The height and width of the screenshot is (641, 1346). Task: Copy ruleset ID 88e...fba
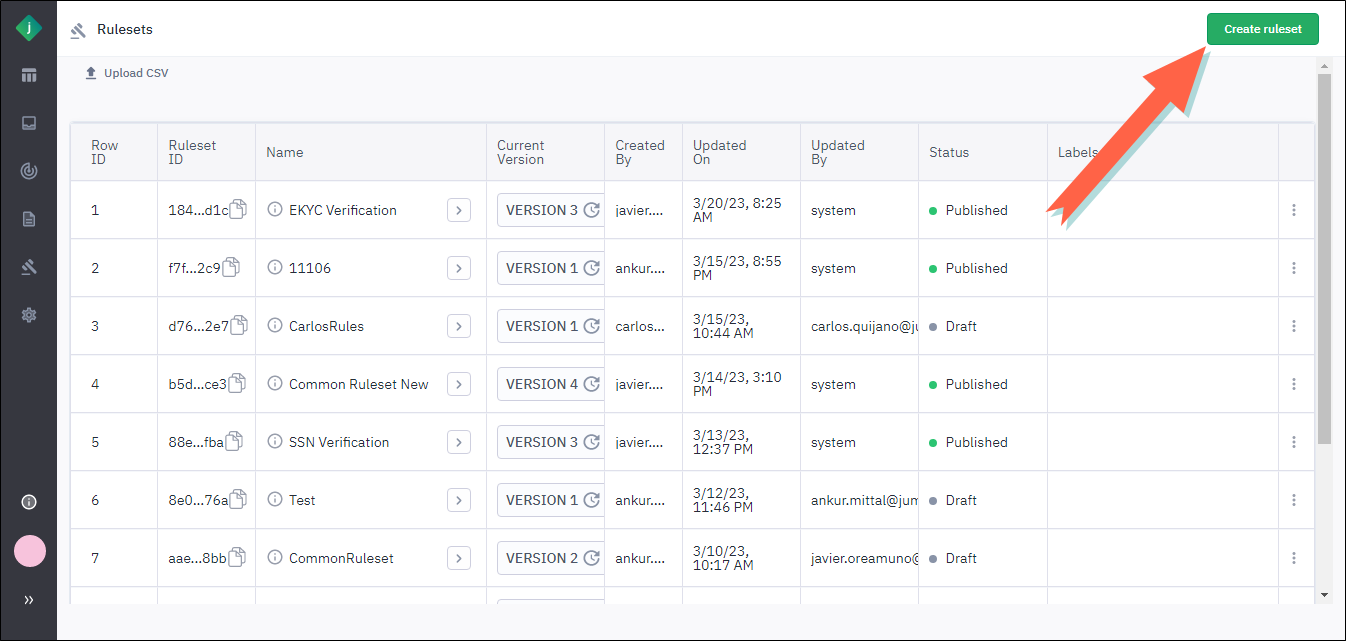pos(233,441)
